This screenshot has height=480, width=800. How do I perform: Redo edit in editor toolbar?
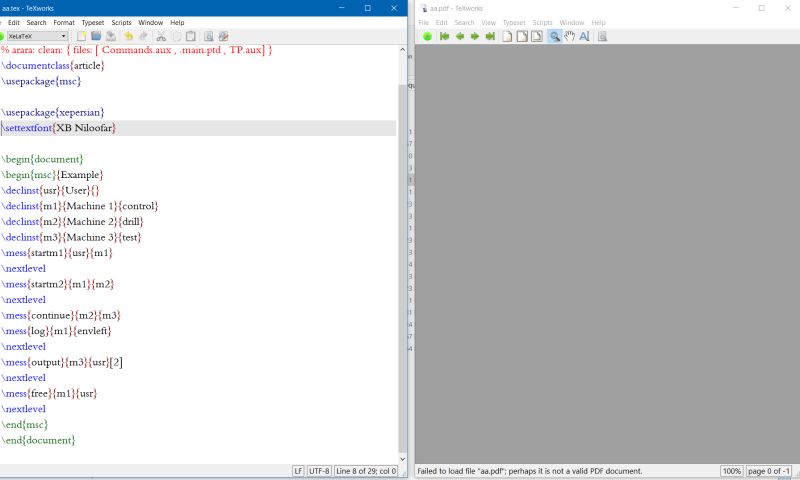143,36
